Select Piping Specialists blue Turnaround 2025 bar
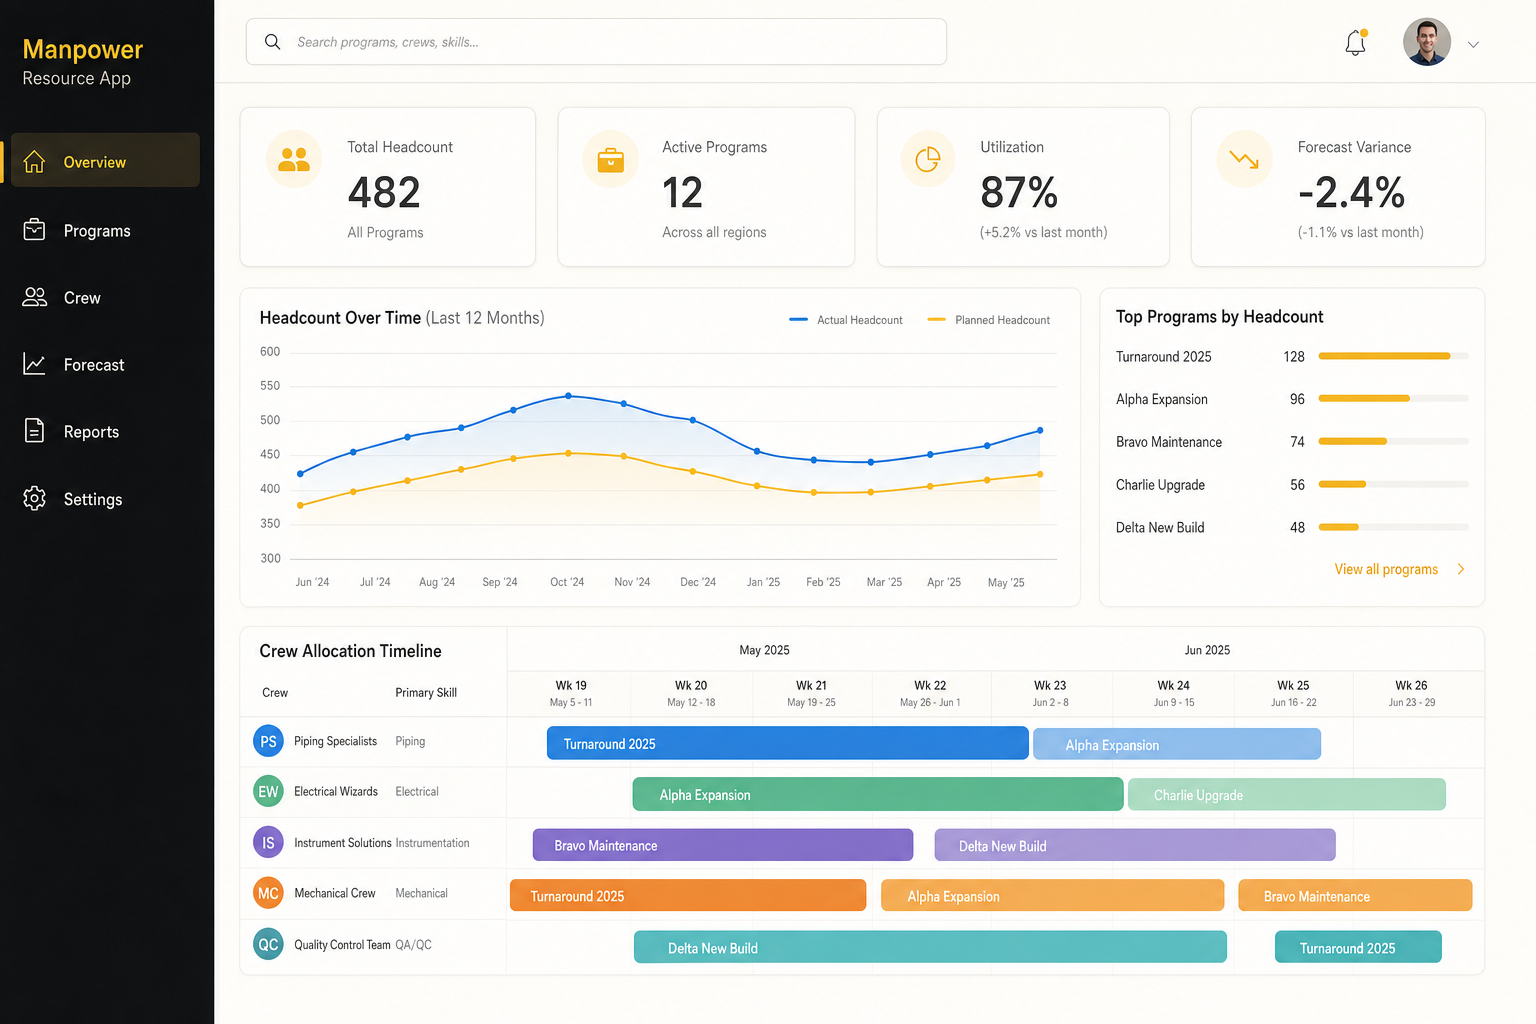The image size is (1536, 1024). tap(787, 743)
